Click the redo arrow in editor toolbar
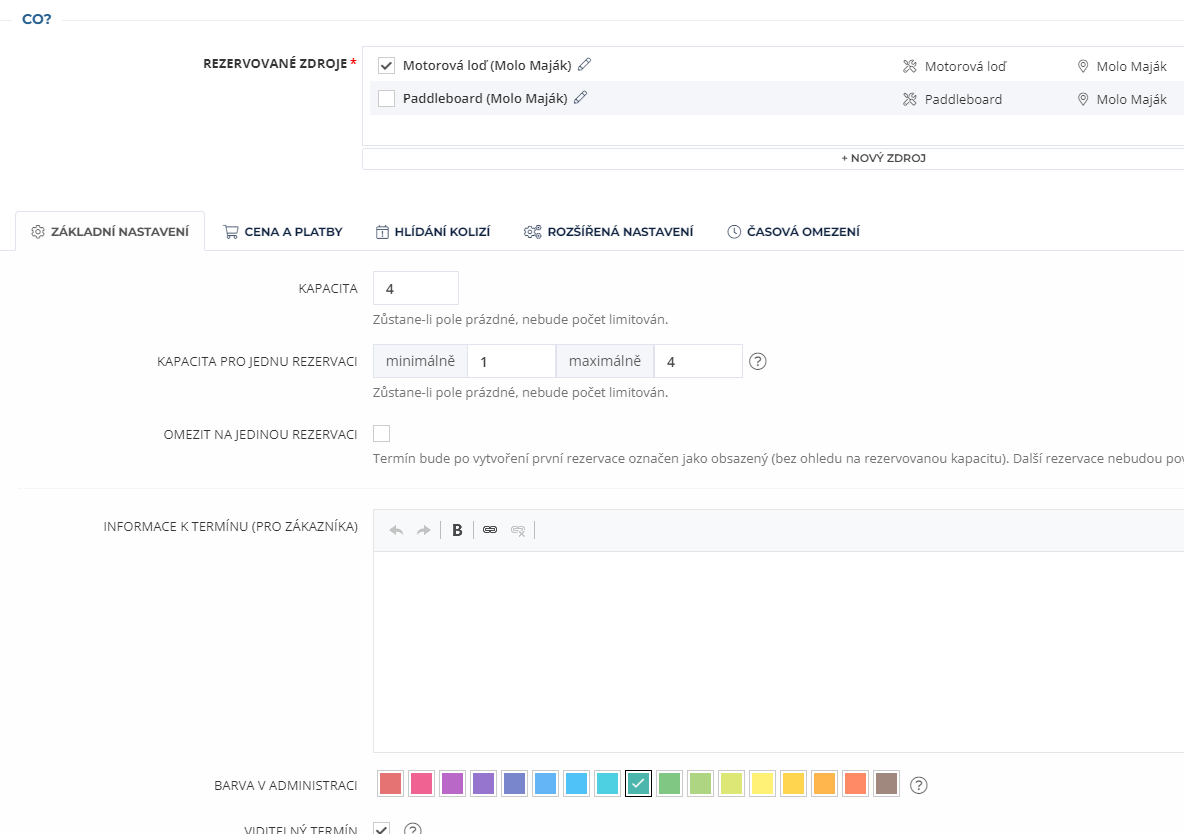The width and height of the screenshot is (1184, 834). (423, 530)
